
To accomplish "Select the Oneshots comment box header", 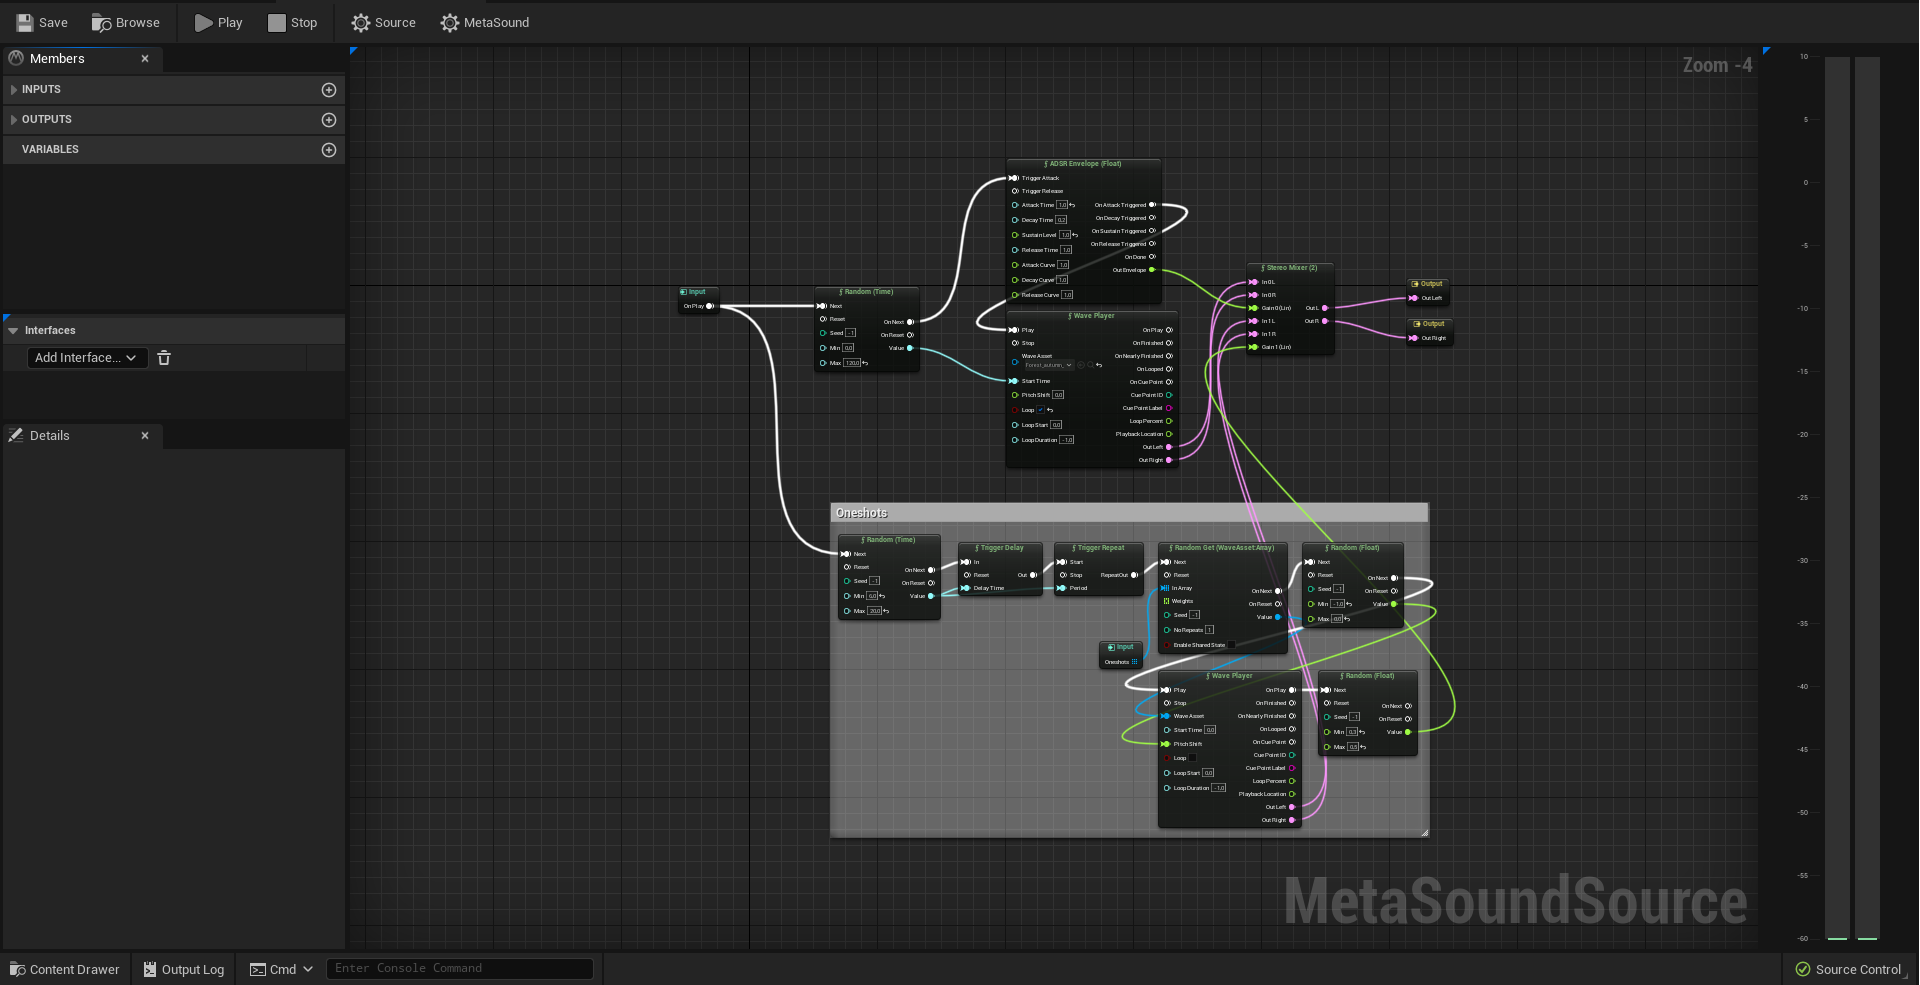I will click(1129, 513).
